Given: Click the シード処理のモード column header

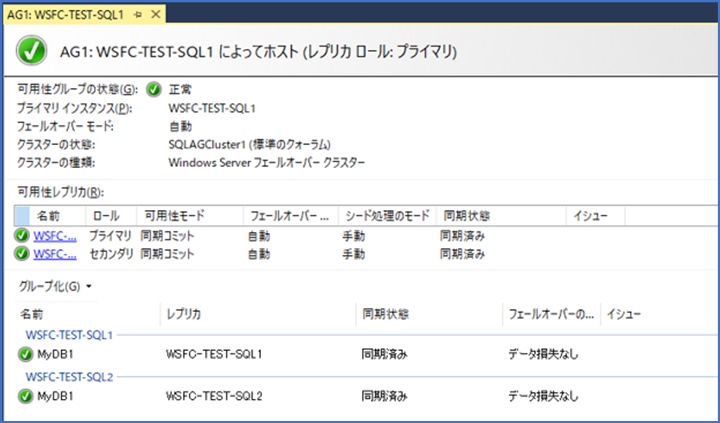Looking at the screenshot, I should click(x=387, y=216).
